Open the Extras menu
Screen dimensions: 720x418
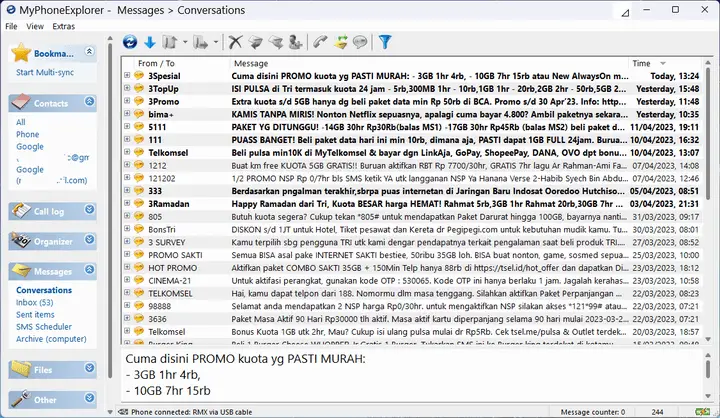63,26
